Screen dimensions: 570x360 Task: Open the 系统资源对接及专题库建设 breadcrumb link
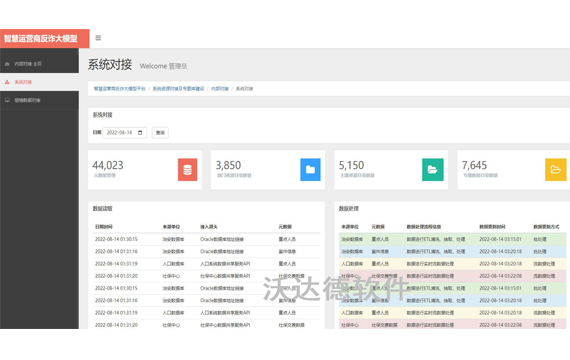(x=178, y=89)
